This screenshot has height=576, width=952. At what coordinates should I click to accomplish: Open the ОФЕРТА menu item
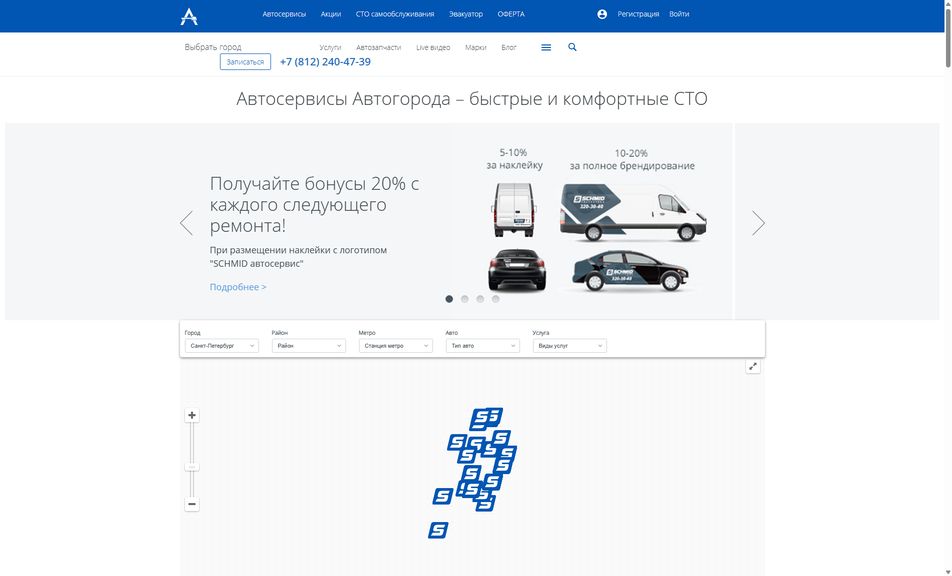point(511,14)
